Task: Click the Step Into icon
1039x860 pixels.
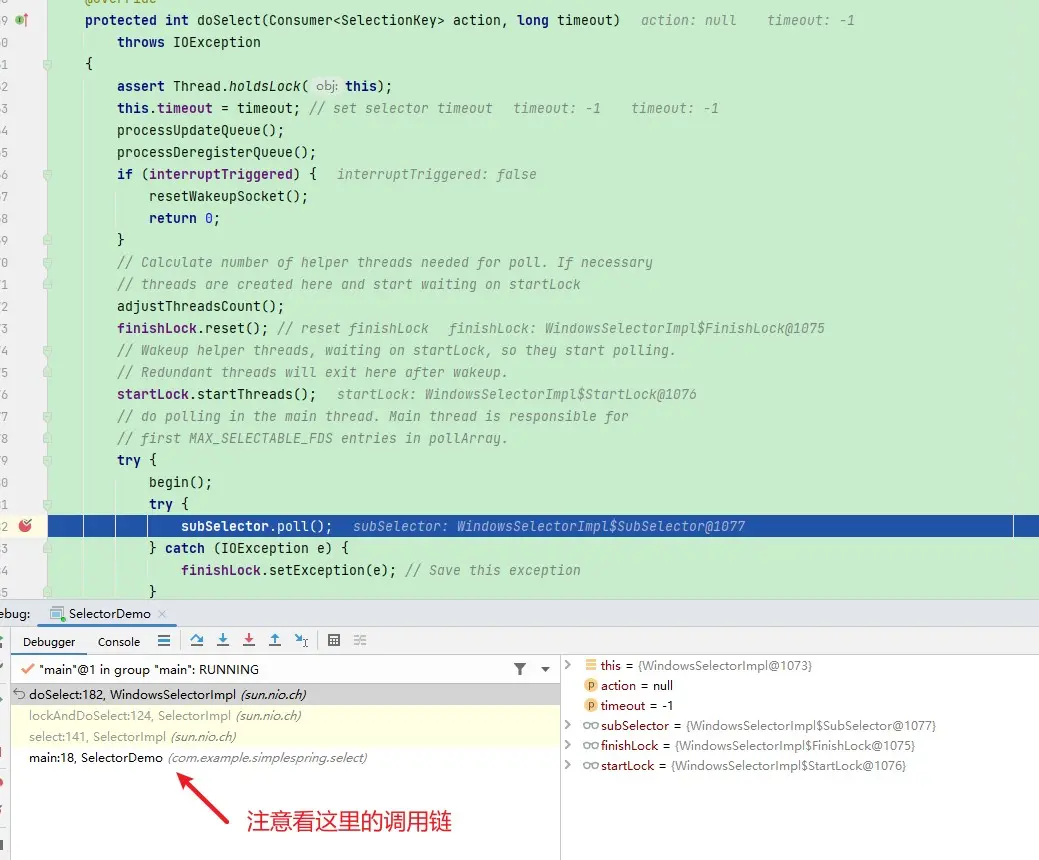Action: pyautogui.click(x=223, y=640)
